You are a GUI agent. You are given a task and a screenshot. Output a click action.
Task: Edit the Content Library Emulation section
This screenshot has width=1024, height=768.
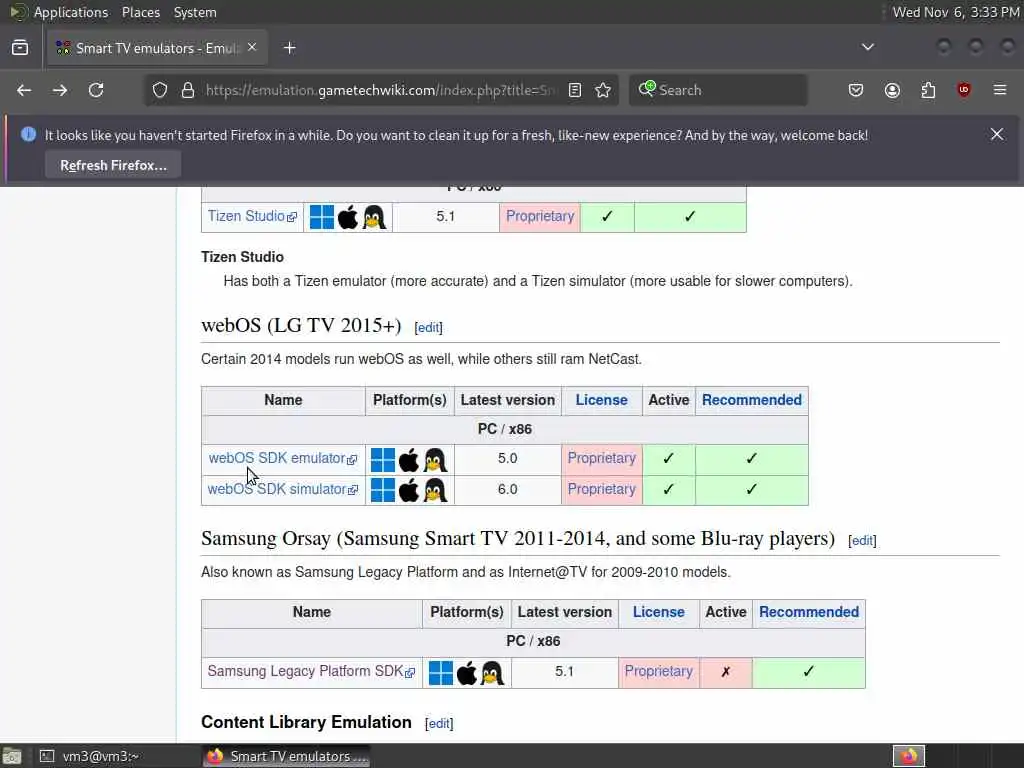439,724
